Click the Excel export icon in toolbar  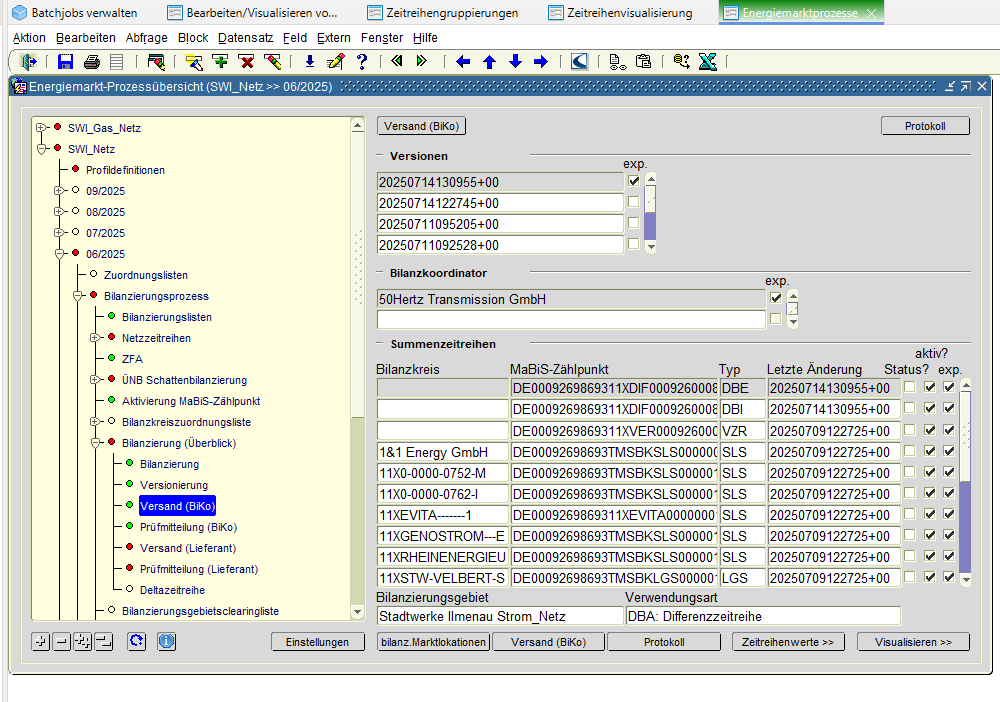pos(707,61)
